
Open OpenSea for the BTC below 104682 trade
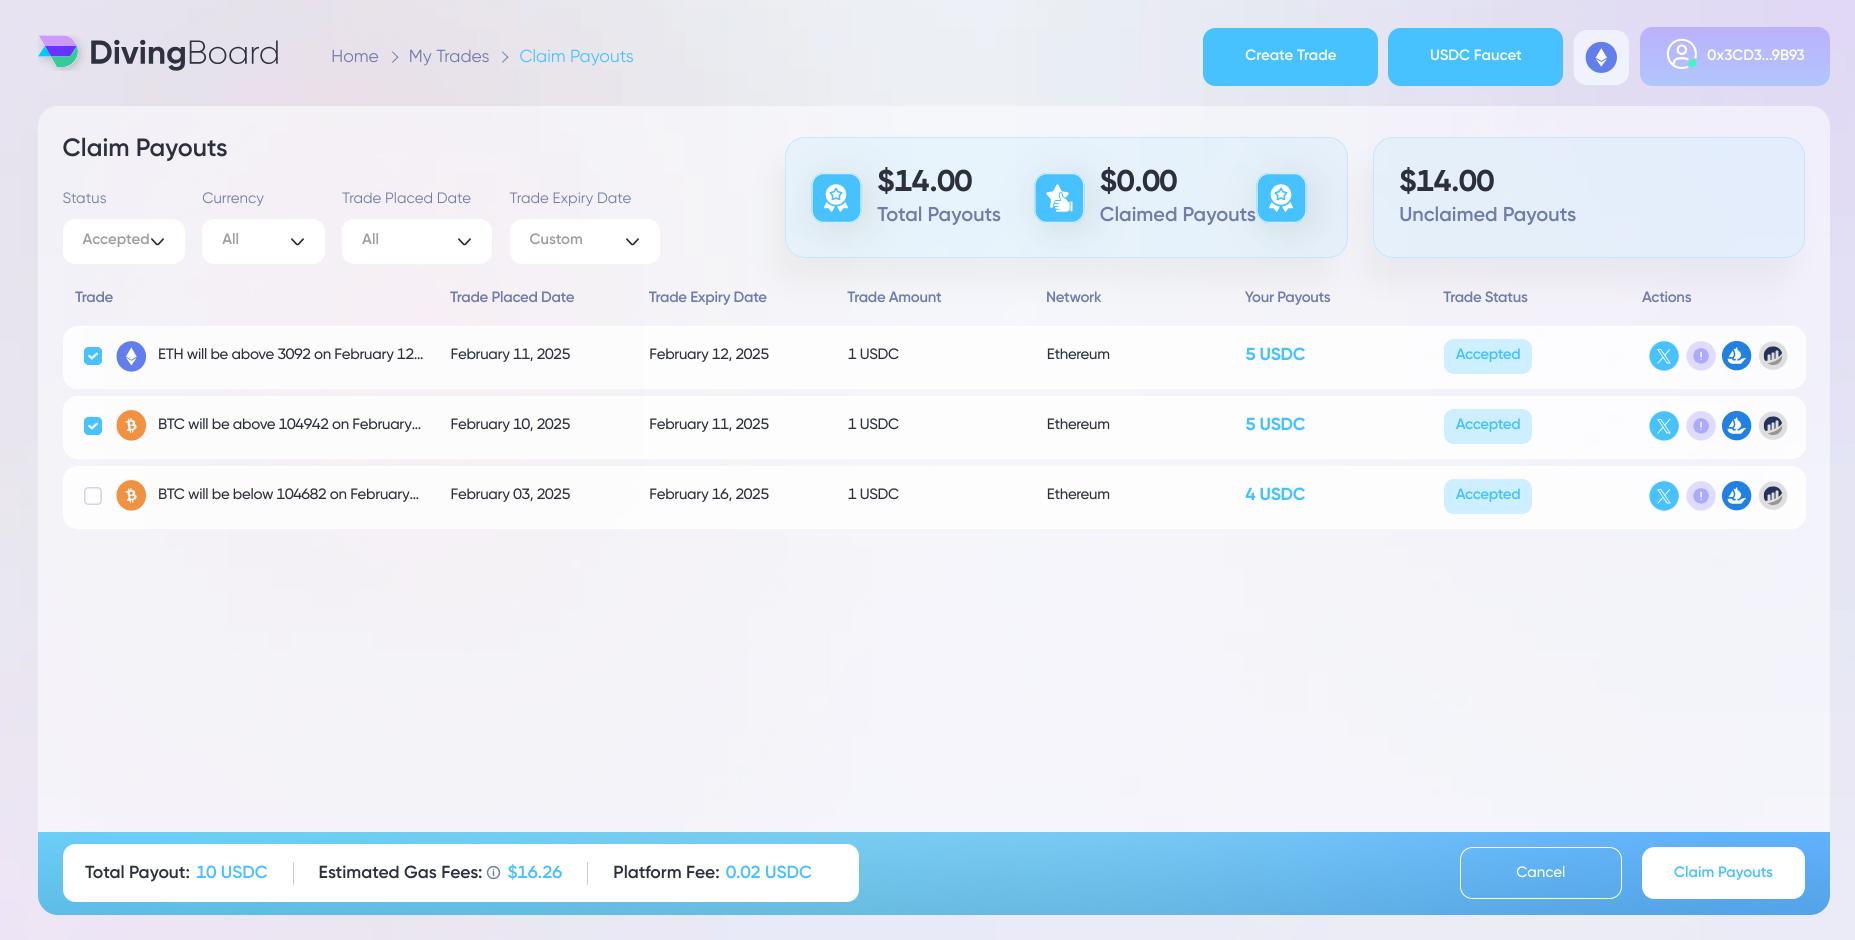pyautogui.click(x=1736, y=495)
